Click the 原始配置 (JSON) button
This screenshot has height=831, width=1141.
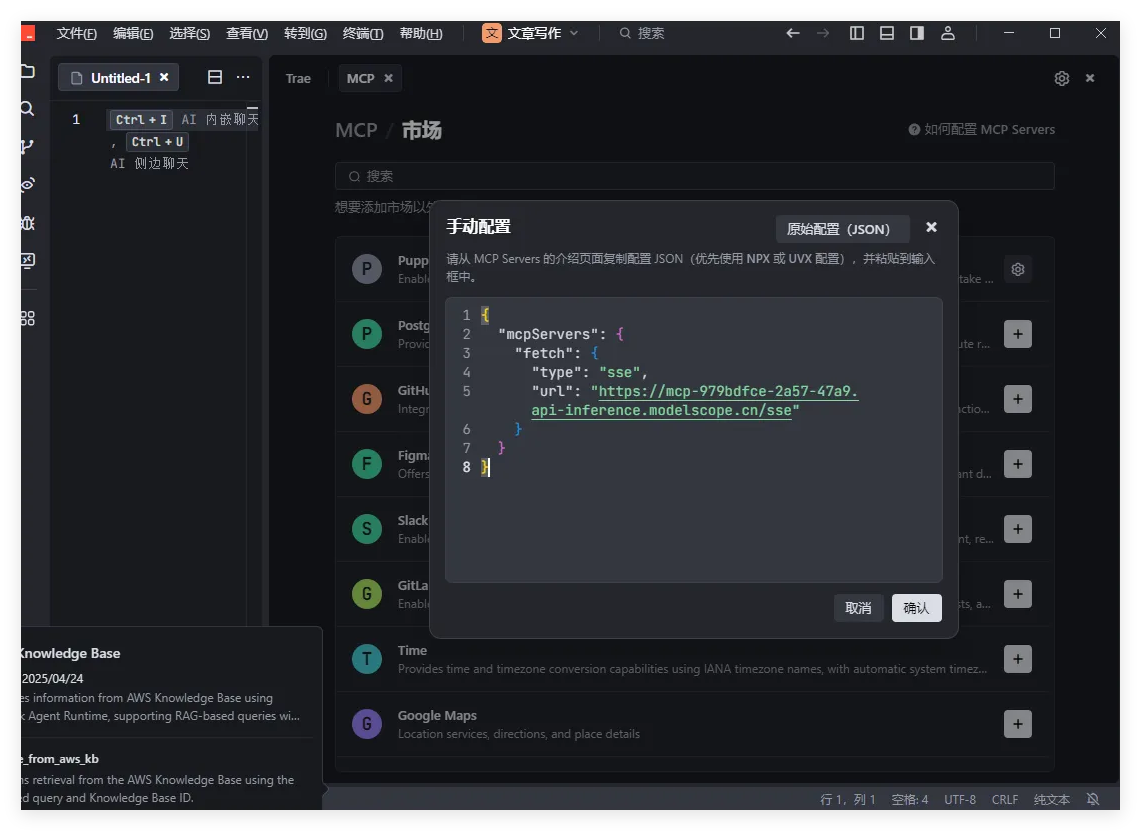(x=842, y=229)
